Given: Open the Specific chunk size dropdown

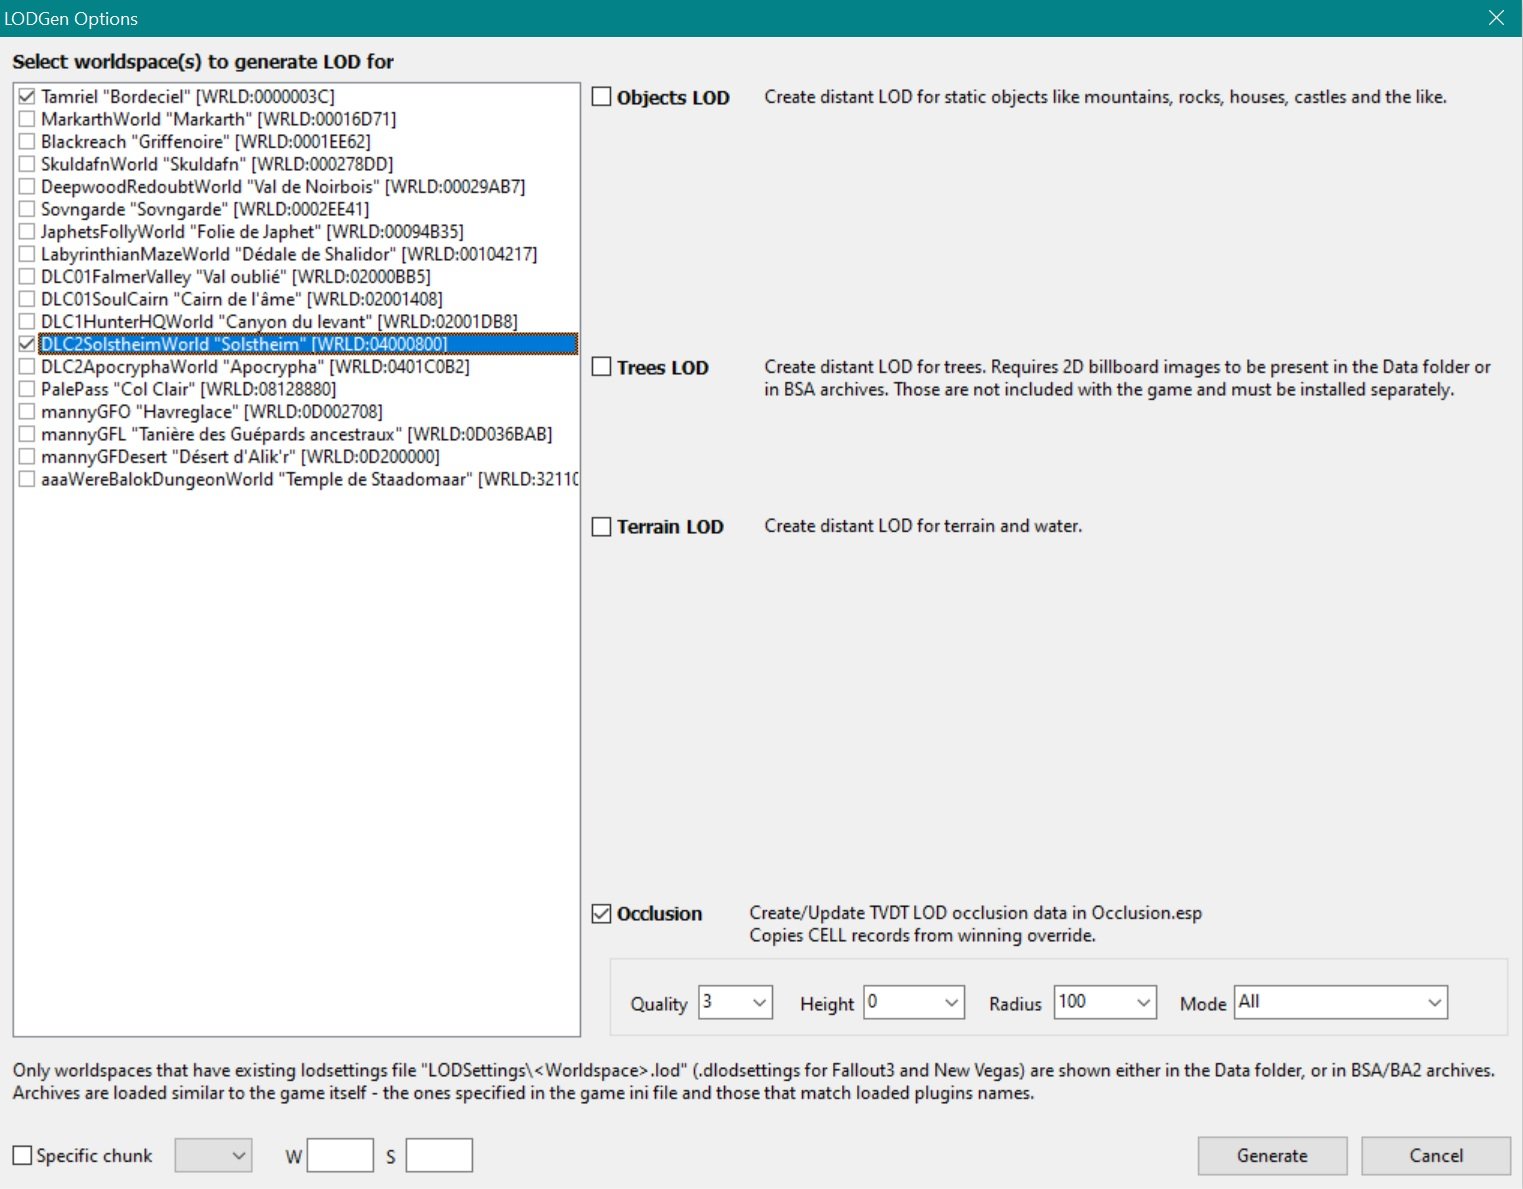Looking at the screenshot, I should (x=213, y=1155).
